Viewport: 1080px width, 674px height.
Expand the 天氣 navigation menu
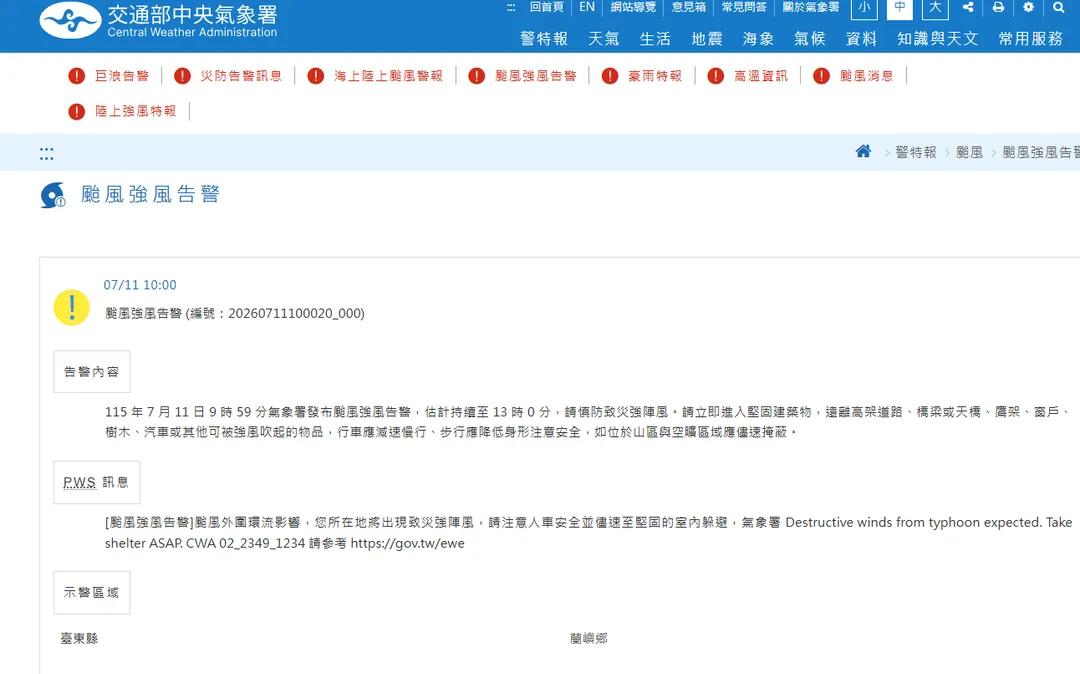click(x=604, y=39)
